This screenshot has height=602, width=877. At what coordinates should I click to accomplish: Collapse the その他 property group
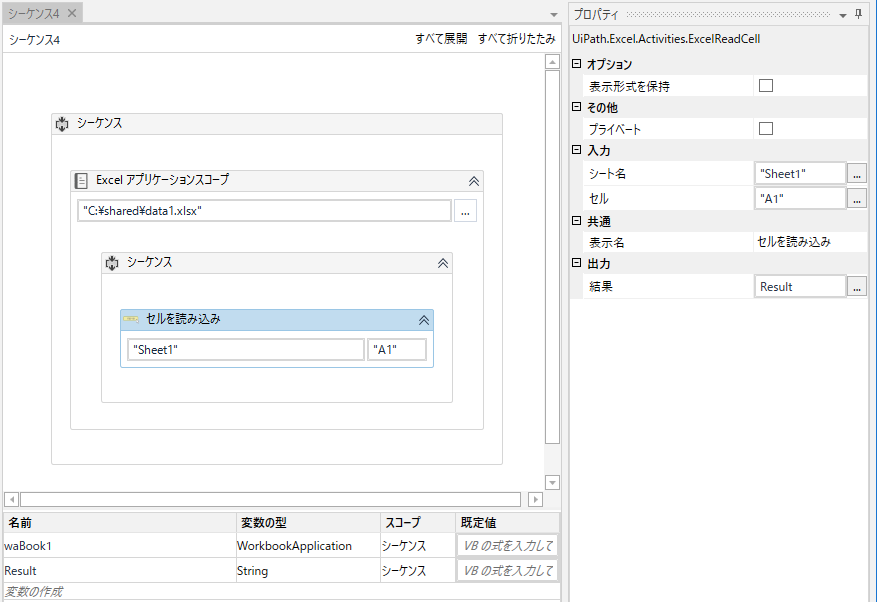[577, 106]
